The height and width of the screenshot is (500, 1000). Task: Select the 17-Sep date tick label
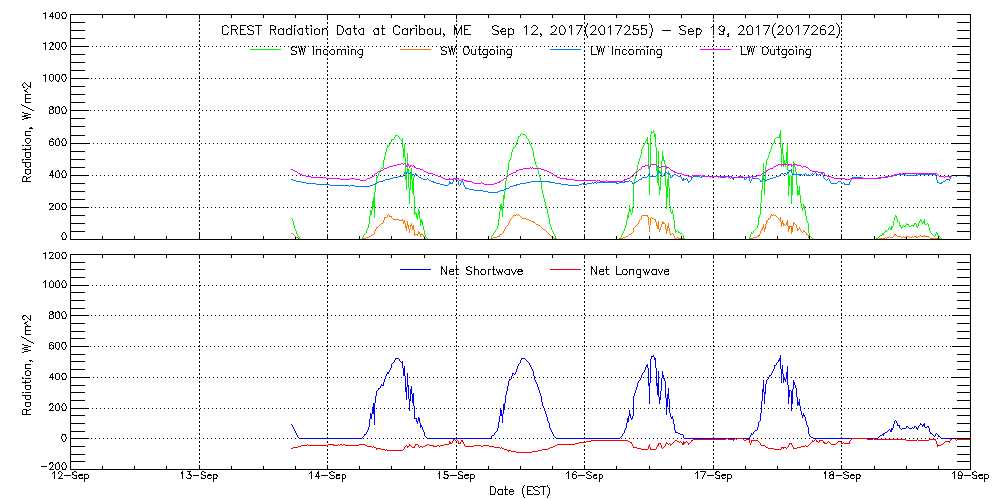click(713, 477)
